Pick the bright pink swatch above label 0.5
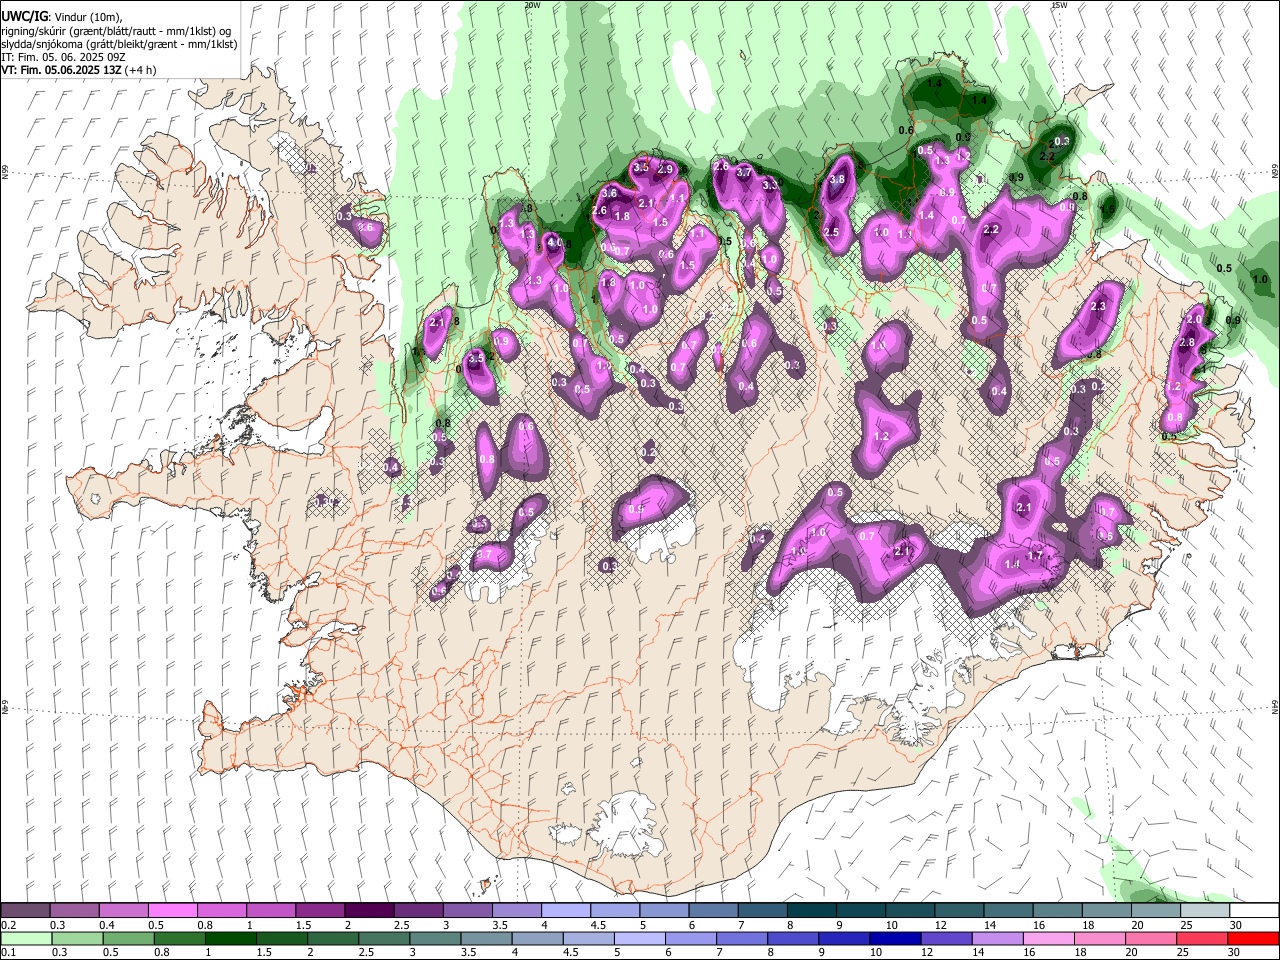 tap(173, 910)
